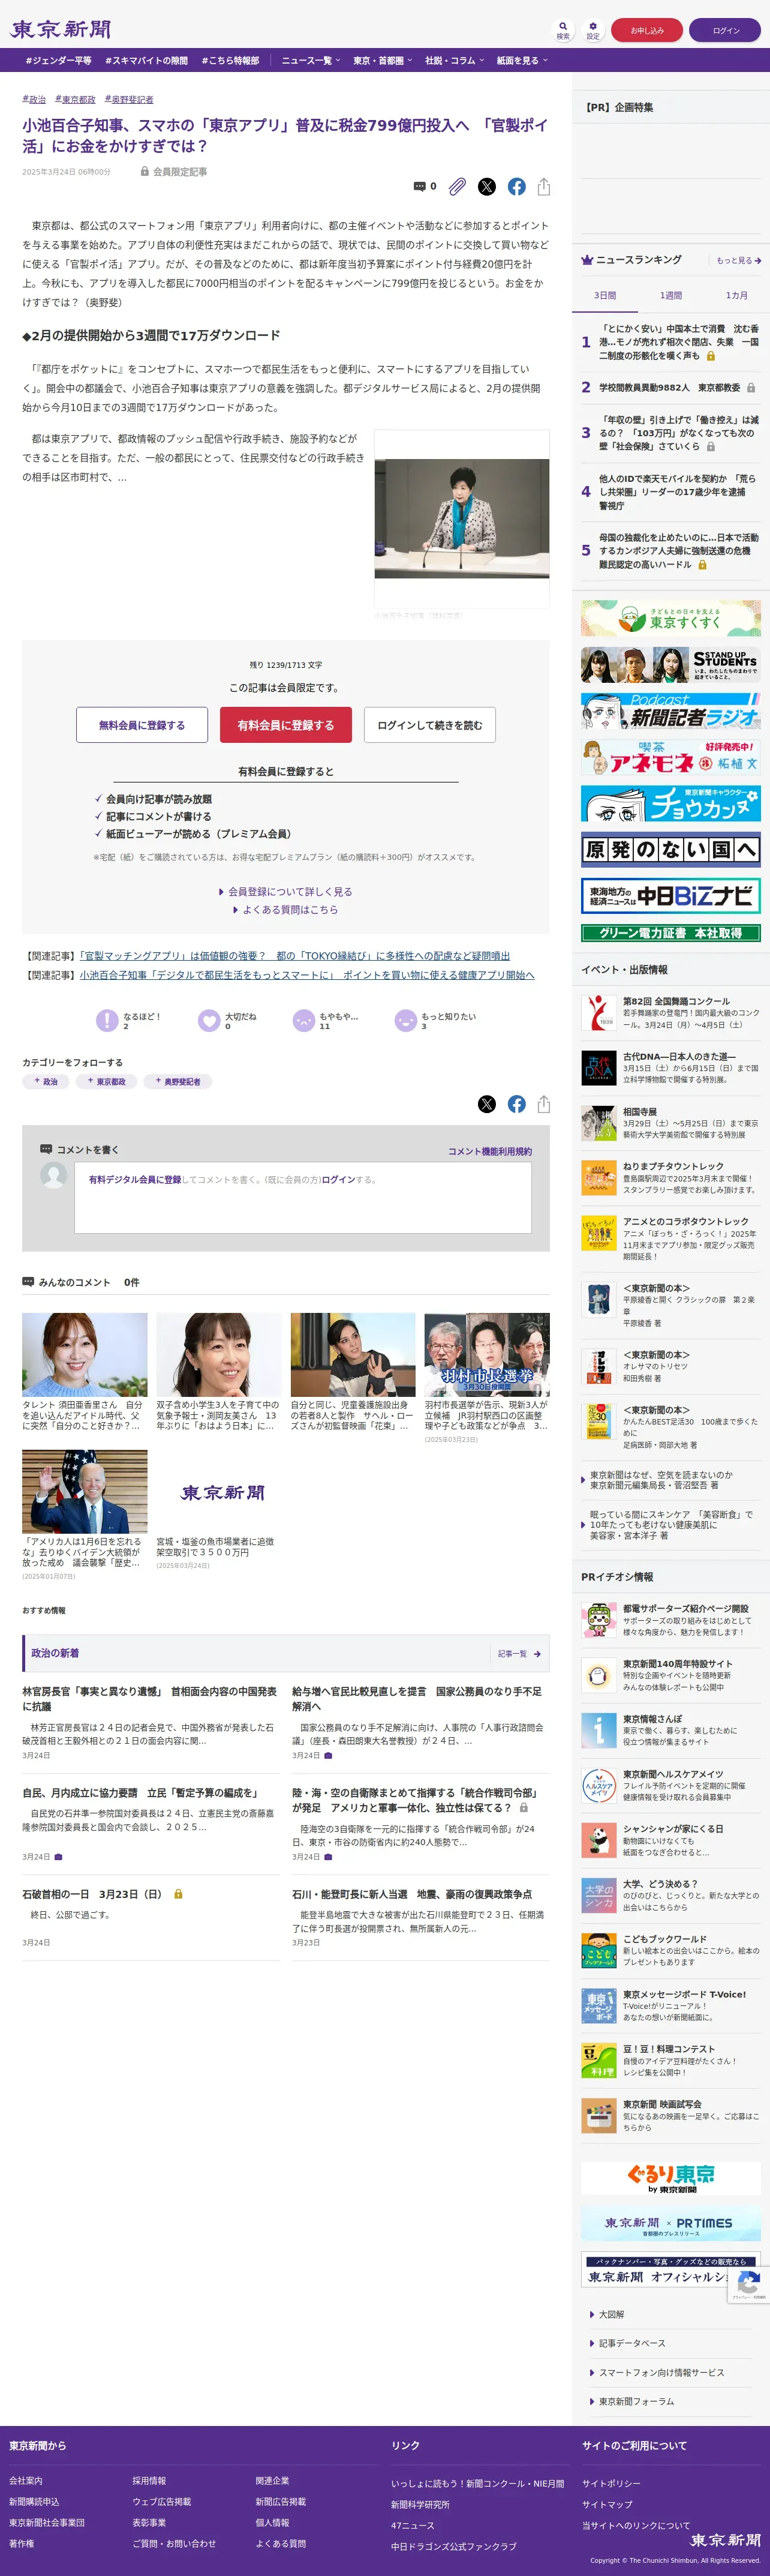React with もっと知りたい smiley icon
The image size is (770, 2576).
pyautogui.click(x=405, y=1020)
